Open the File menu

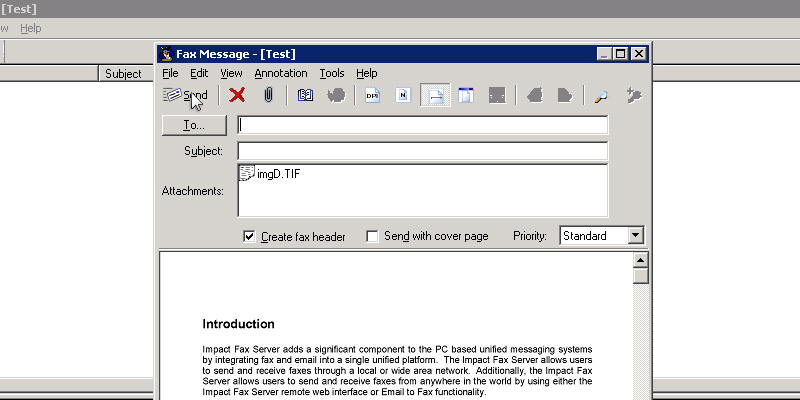coord(170,73)
